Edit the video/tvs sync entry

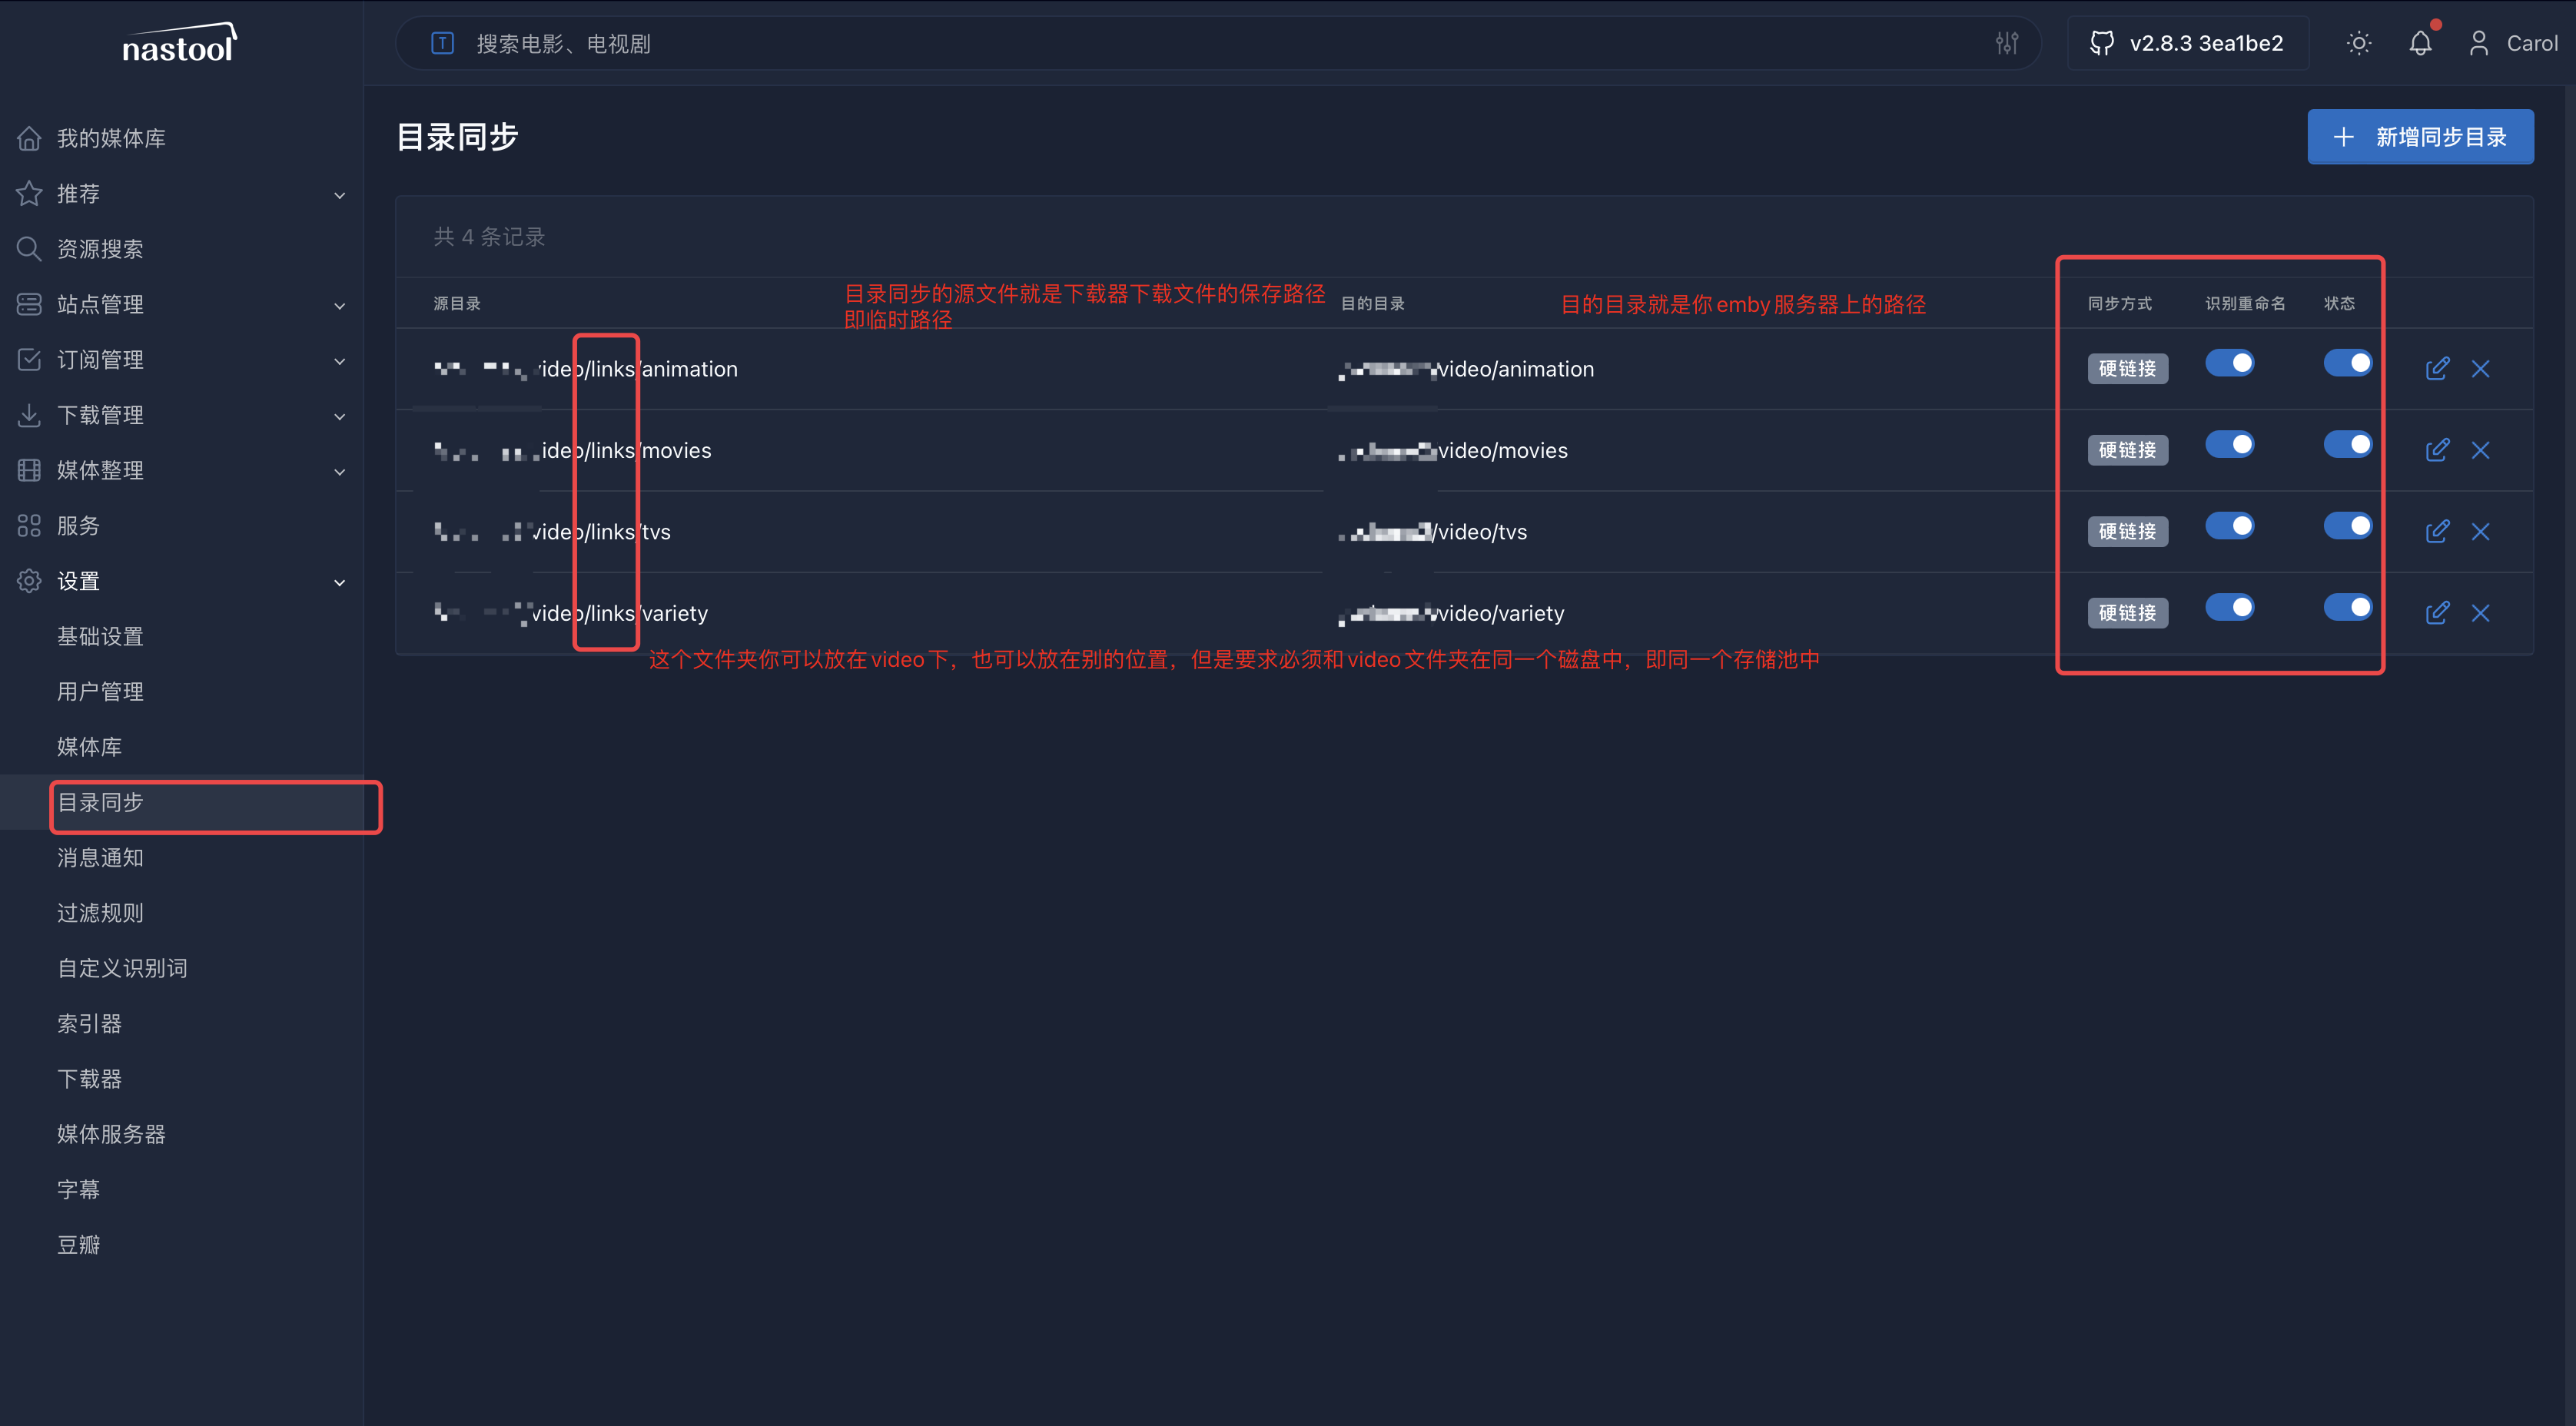point(2437,531)
